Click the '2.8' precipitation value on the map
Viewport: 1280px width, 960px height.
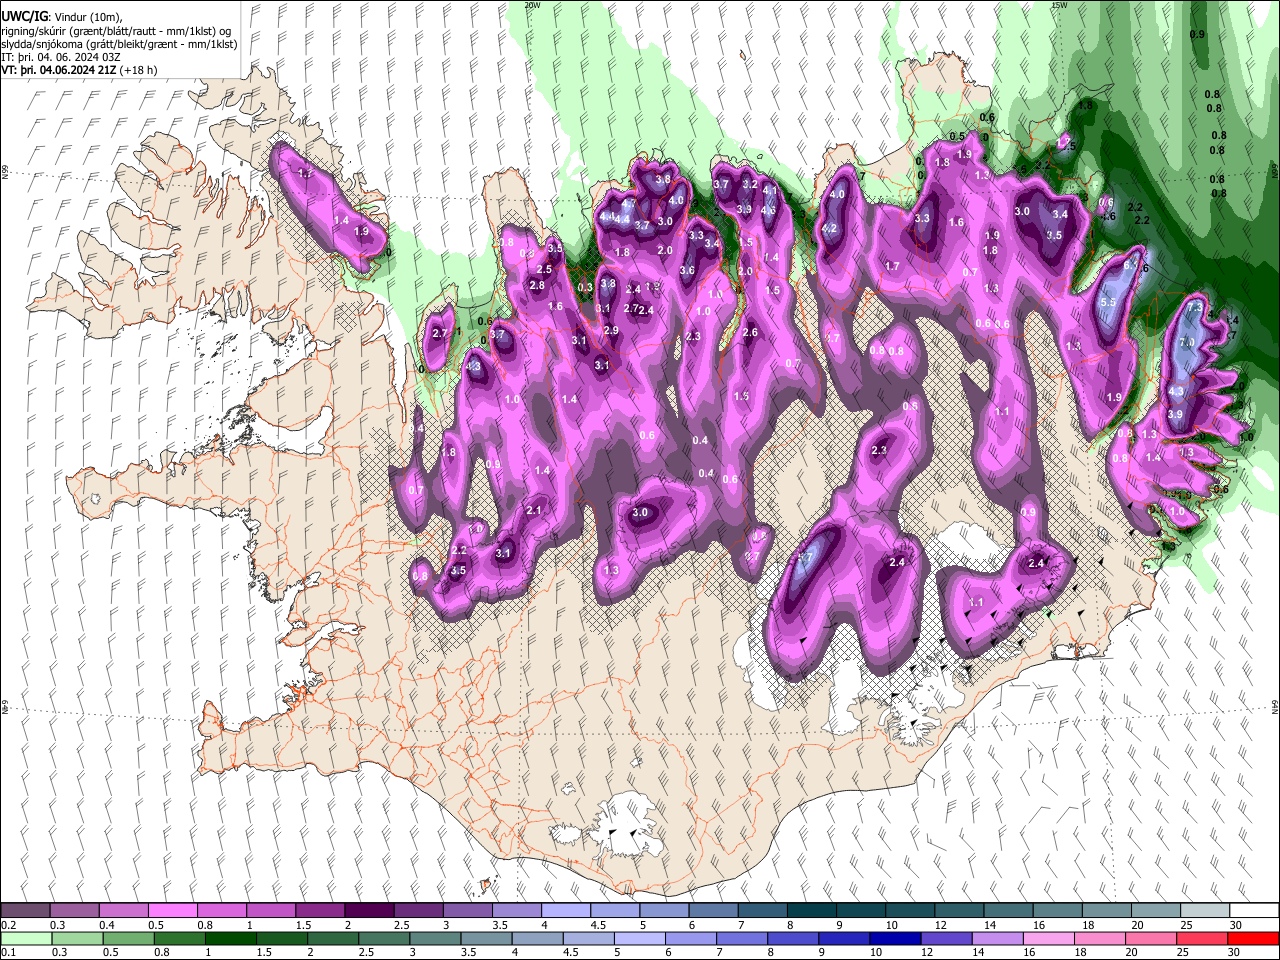pos(537,286)
